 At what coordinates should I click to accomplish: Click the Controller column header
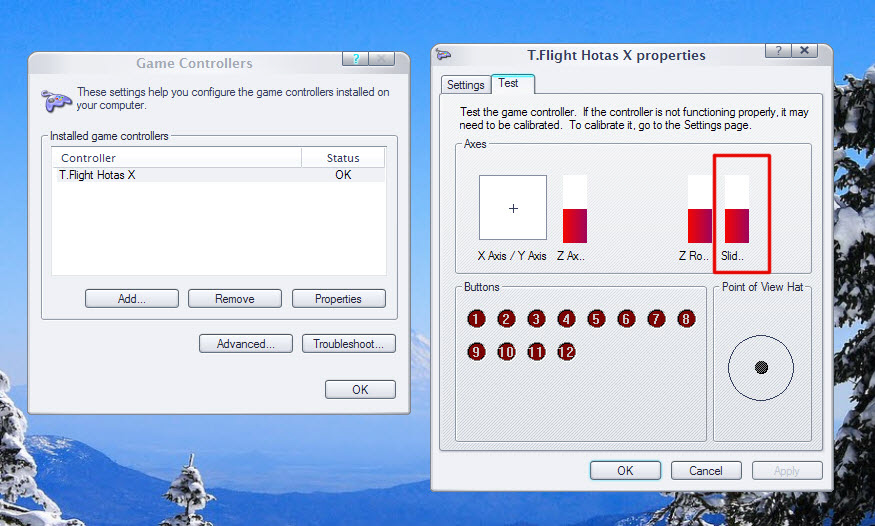pyautogui.click(x=176, y=158)
